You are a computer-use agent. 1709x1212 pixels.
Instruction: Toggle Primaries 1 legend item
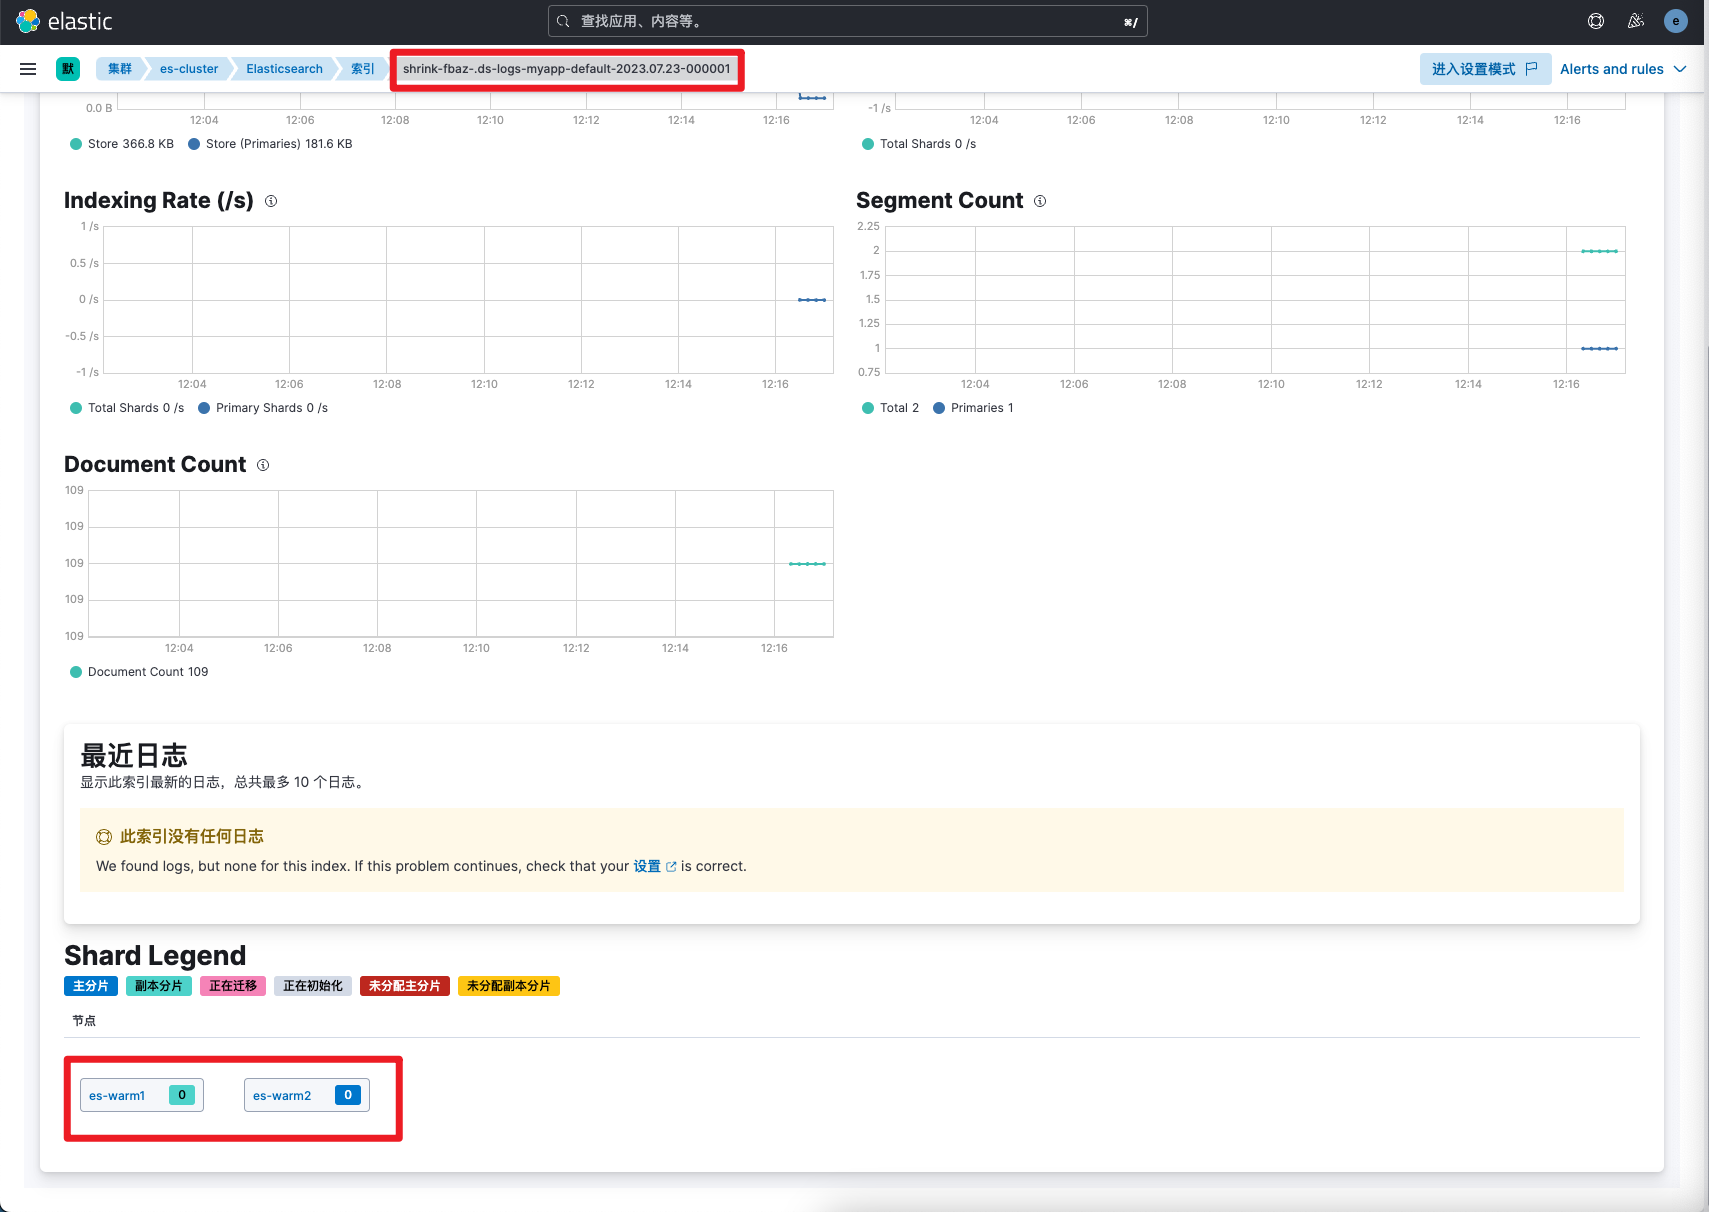click(x=973, y=408)
